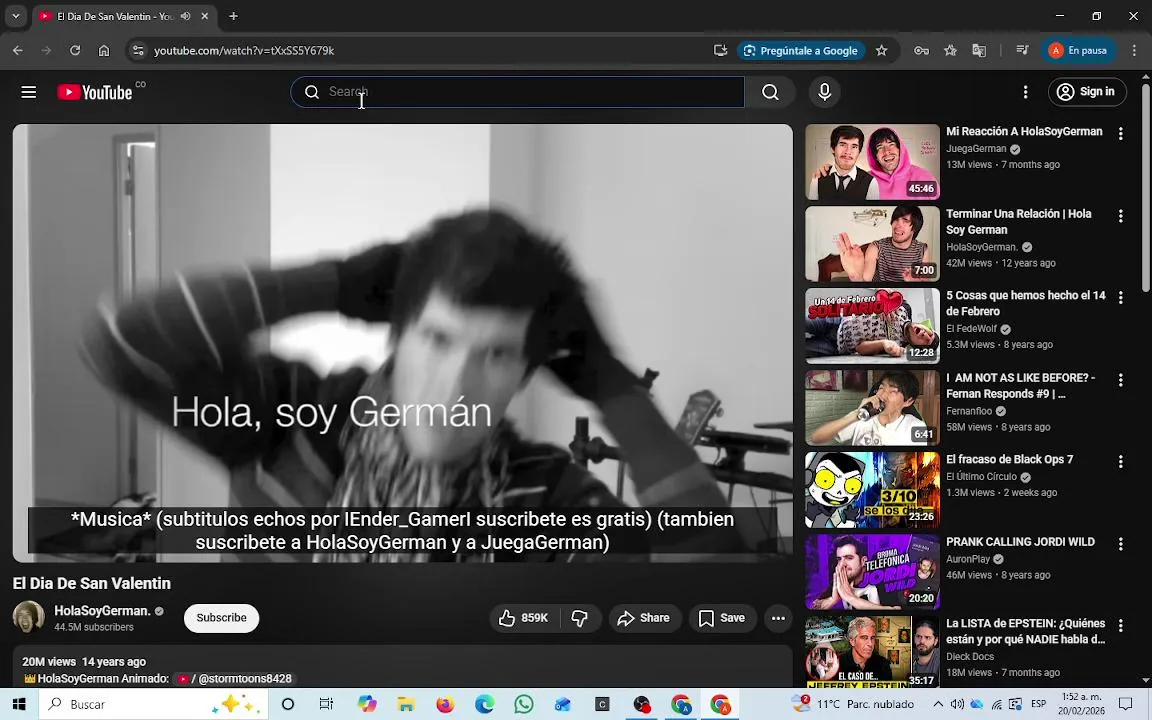The image size is (1152, 720).
Task: Open password manager key icon
Action: 921,51
